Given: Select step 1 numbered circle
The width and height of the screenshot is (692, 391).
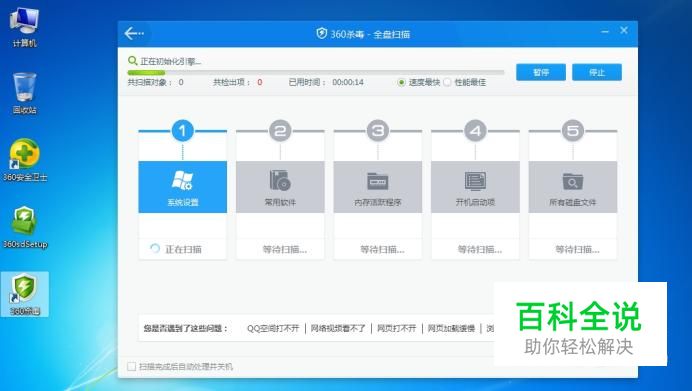Looking at the screenshot, I should pos(183,131).
